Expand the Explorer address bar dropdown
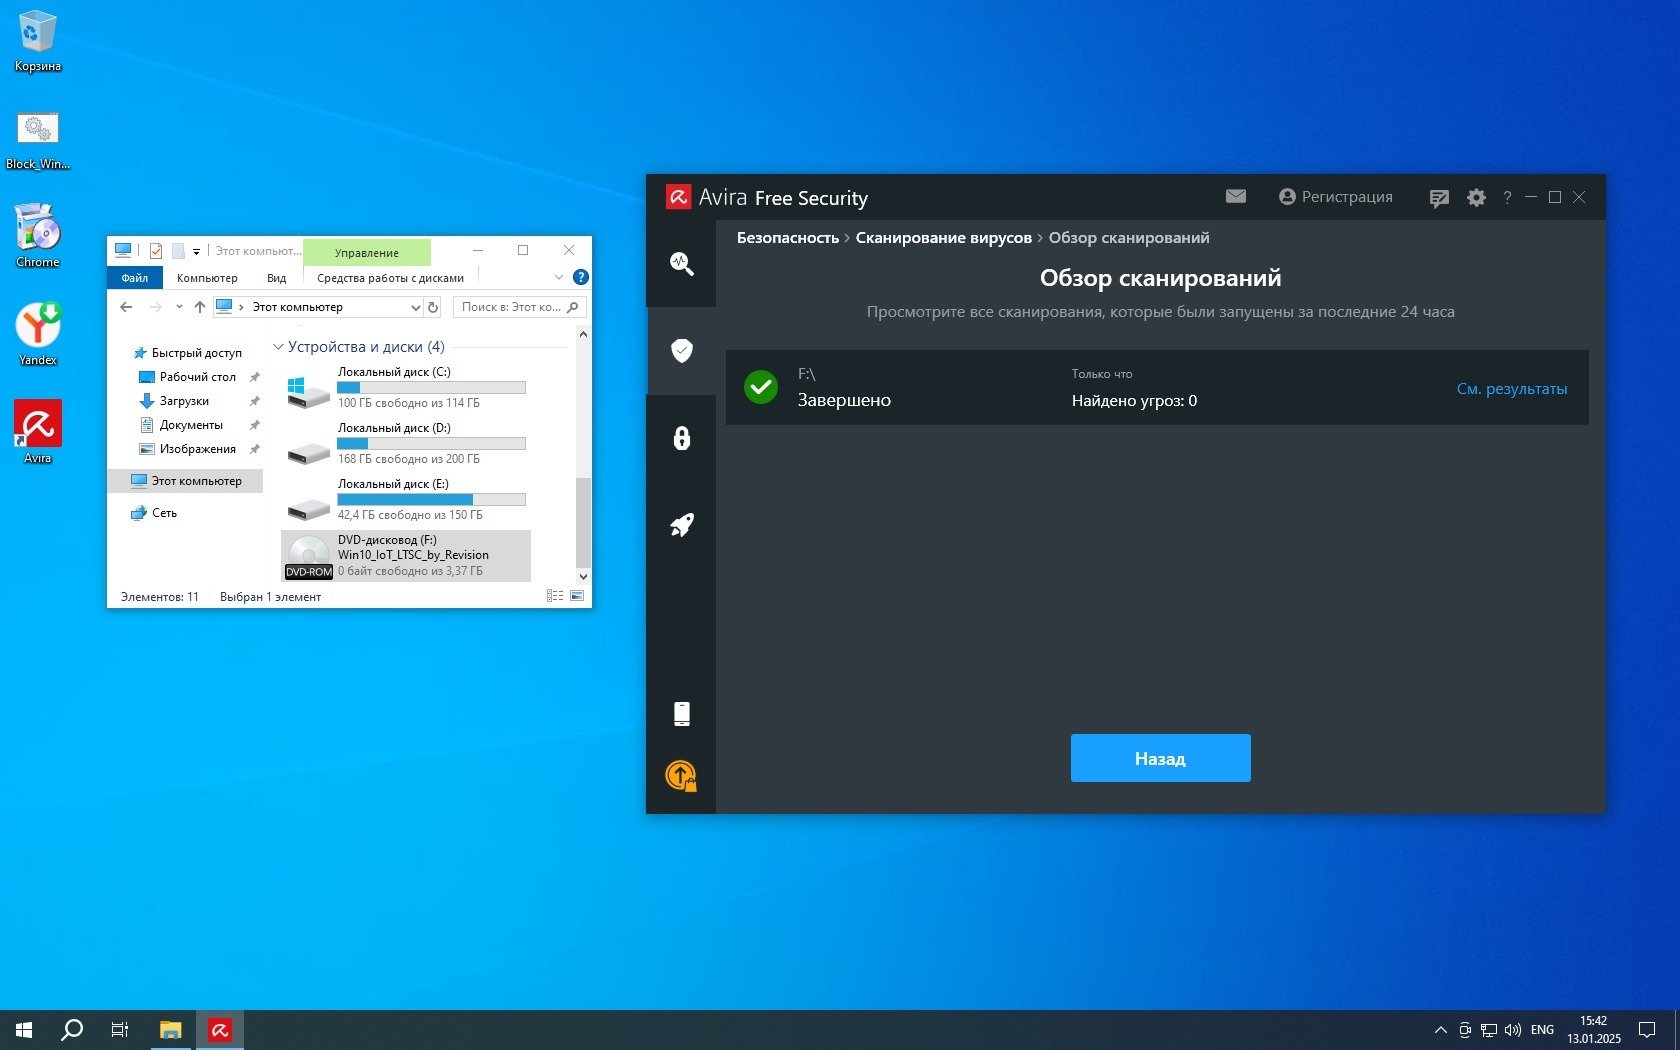1680x1050 pixels. coord(415,307)
